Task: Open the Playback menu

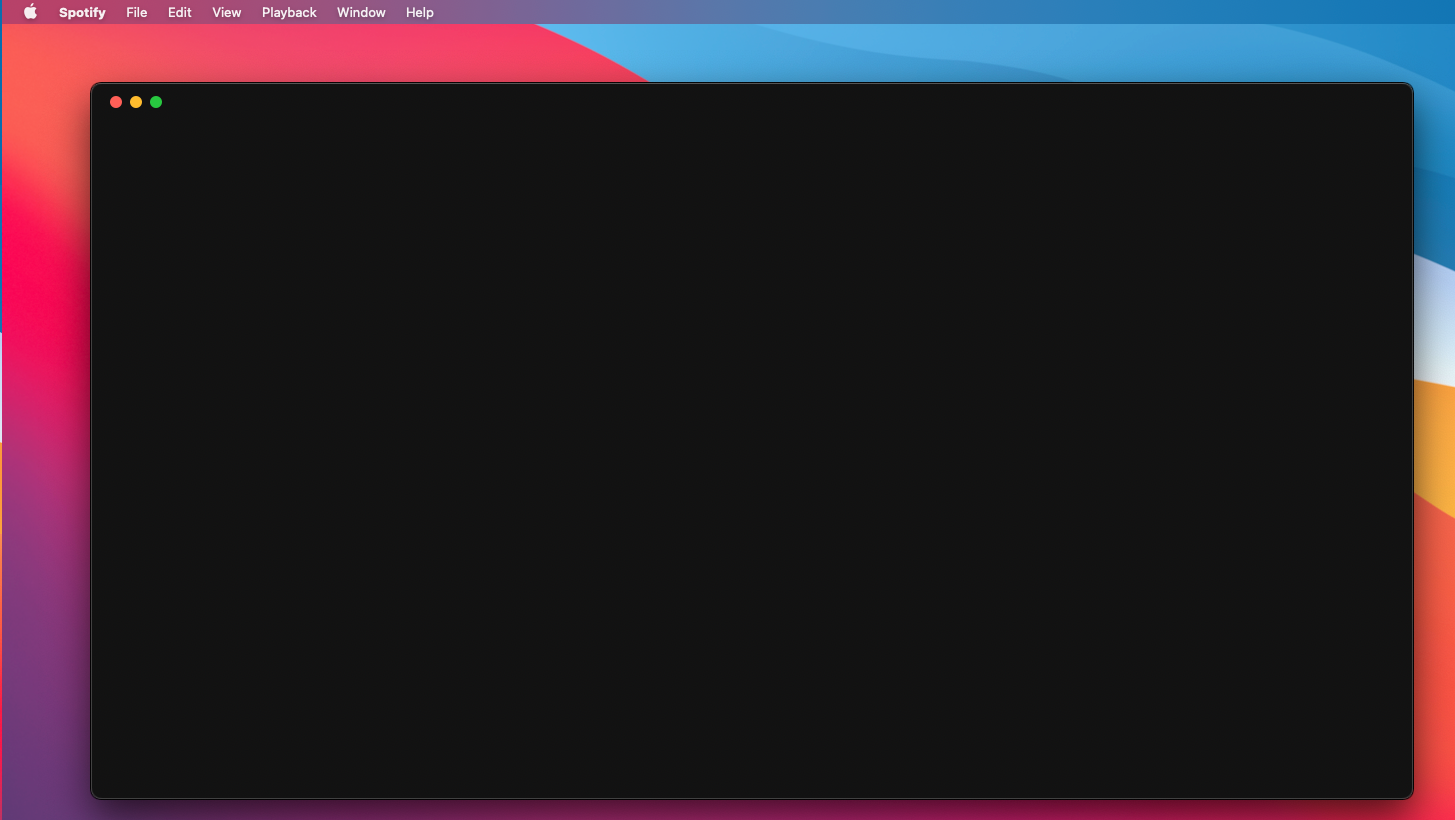Action: coord(289,12)
